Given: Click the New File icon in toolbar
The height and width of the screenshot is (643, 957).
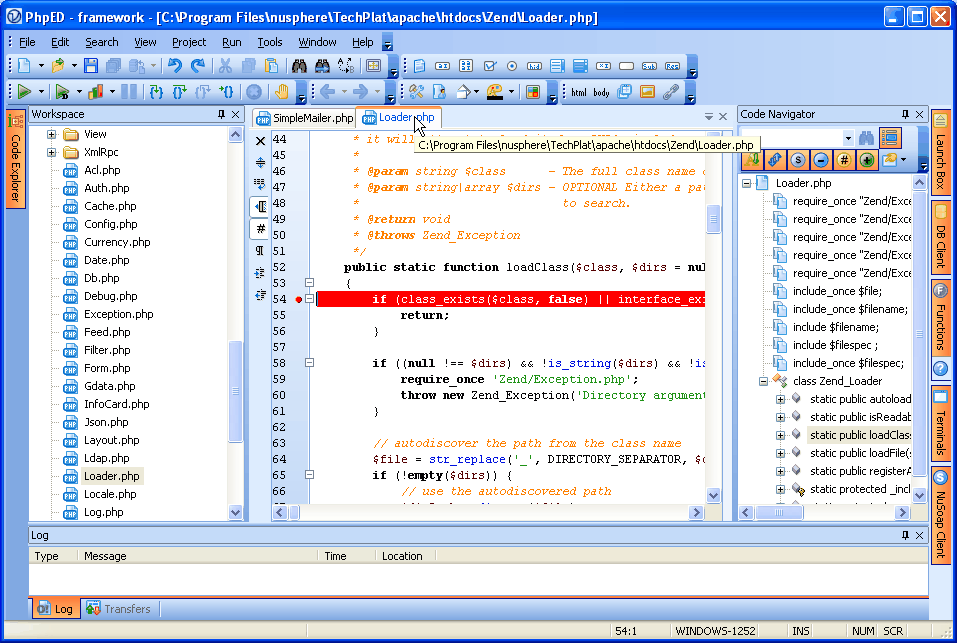Looking at the screenshot, I should pyautogui.click(x=24, y=66).
